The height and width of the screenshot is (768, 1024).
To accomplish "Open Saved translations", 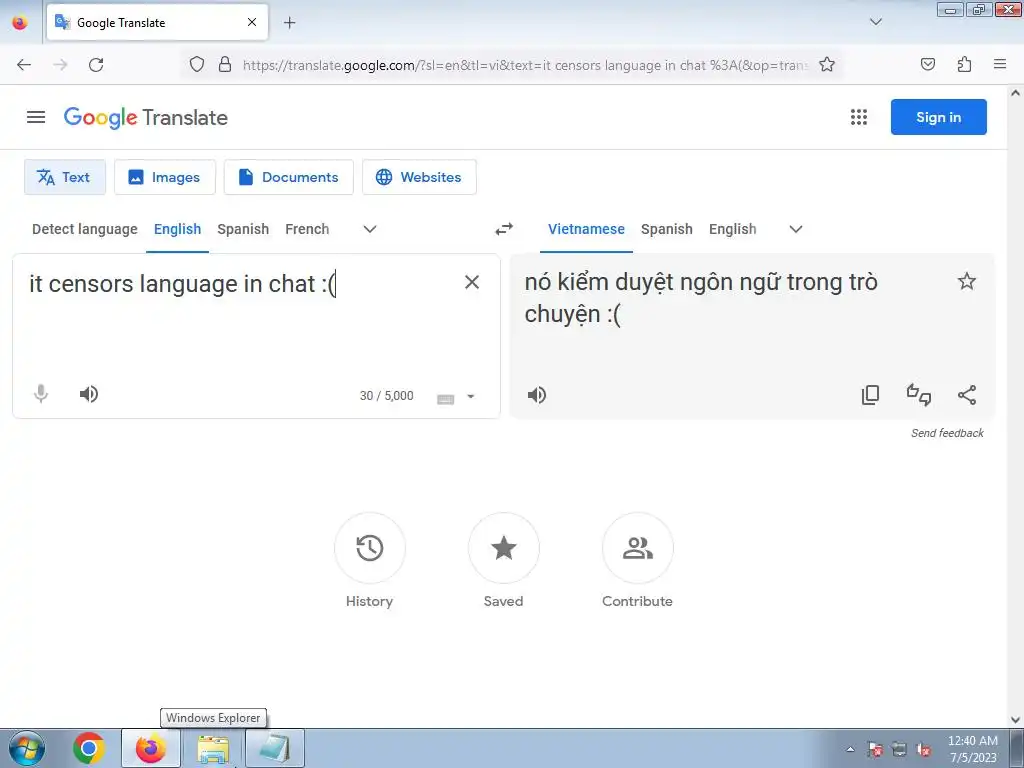I will point(504,548).
